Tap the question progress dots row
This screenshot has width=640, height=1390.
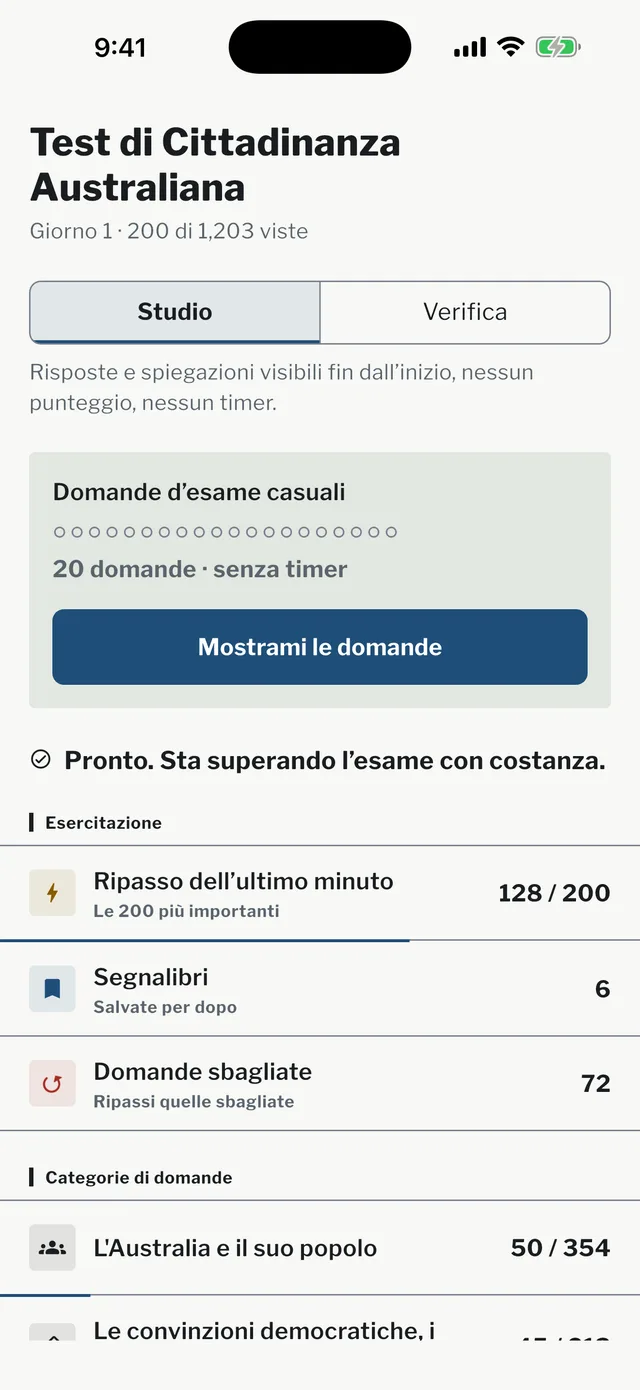[225, 532]
